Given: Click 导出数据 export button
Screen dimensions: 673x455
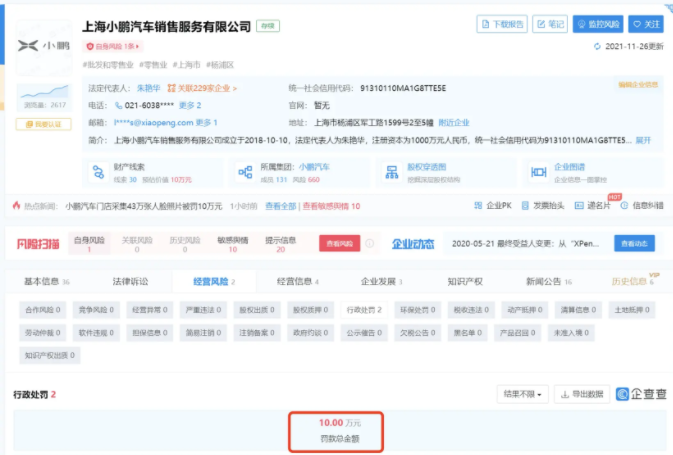Looking at the screenshot, I should click(582, 394).
